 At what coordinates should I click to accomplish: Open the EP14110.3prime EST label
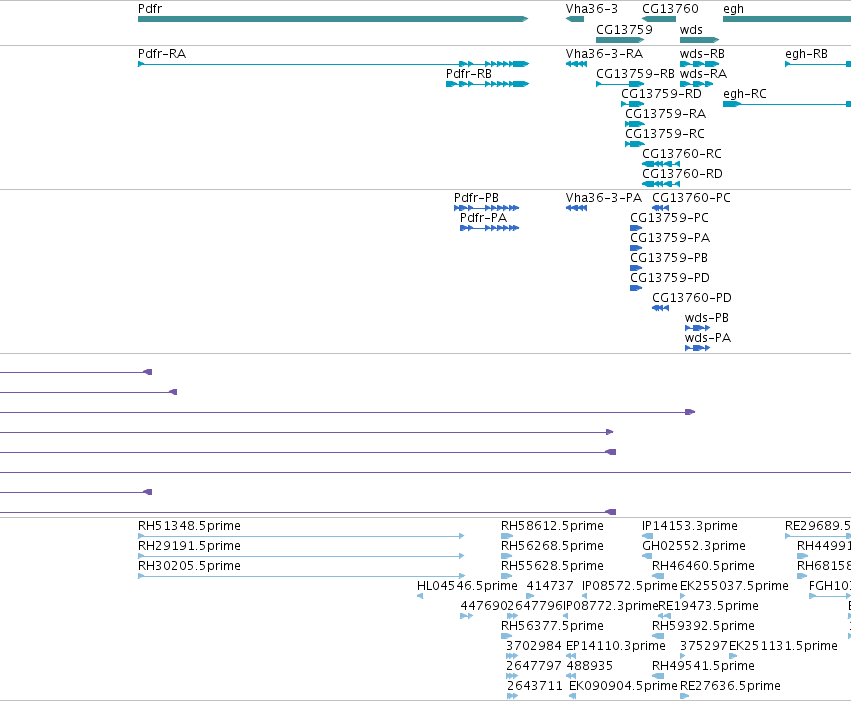pos(615,647)
